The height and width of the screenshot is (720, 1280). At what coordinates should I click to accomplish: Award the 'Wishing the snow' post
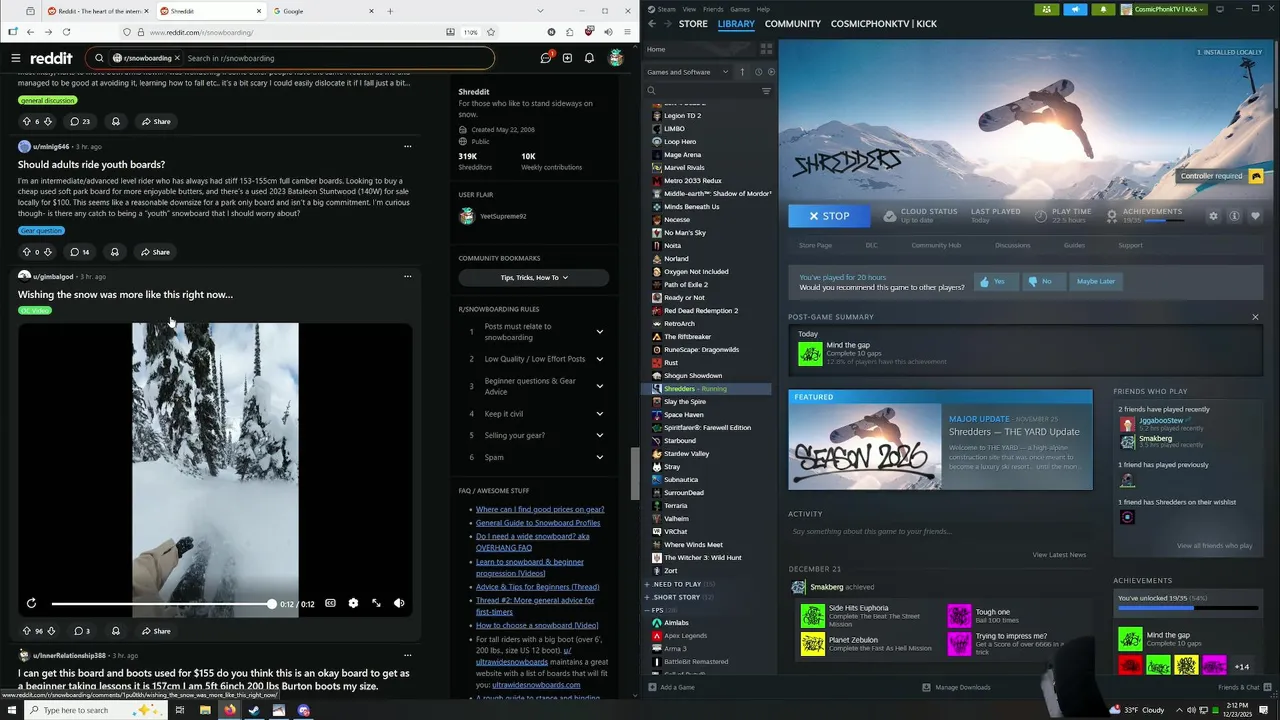click(x=115, y=631)
